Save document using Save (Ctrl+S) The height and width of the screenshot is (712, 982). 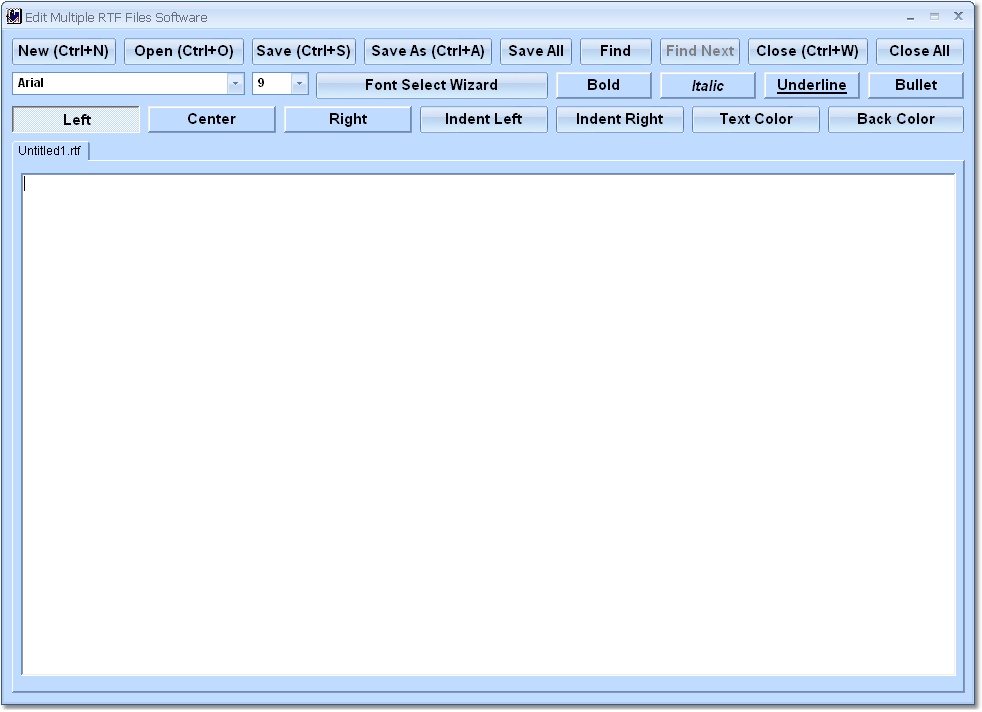pyautogui.click(x=304, y=51)
